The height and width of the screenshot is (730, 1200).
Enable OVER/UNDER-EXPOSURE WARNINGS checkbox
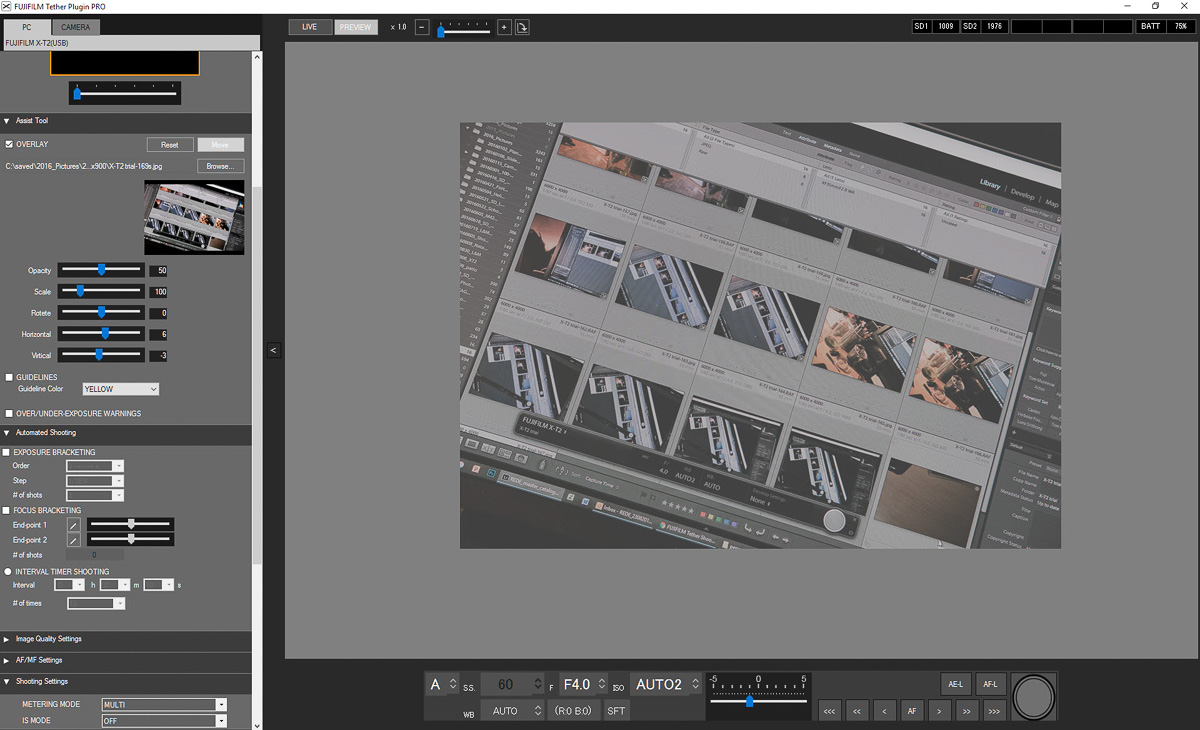(9, 413)
